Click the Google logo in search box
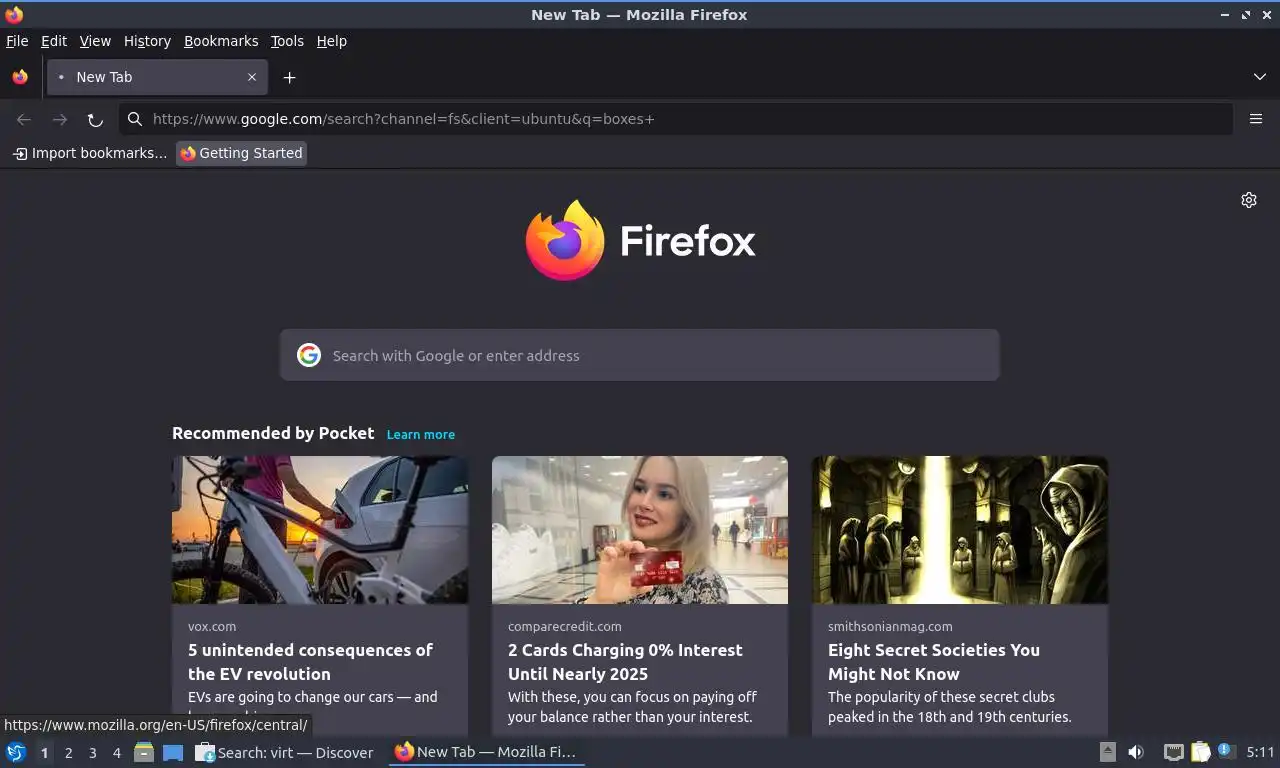This screenshot has width=1280, height=768. tap(309, 355)
